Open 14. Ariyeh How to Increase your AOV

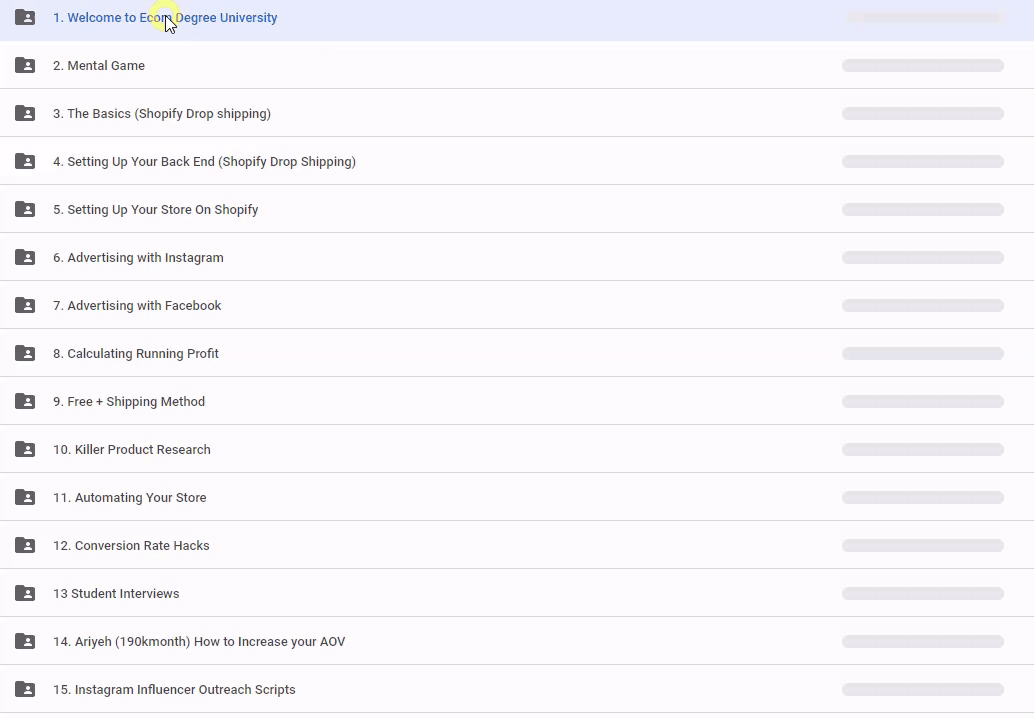pos(198,642)
